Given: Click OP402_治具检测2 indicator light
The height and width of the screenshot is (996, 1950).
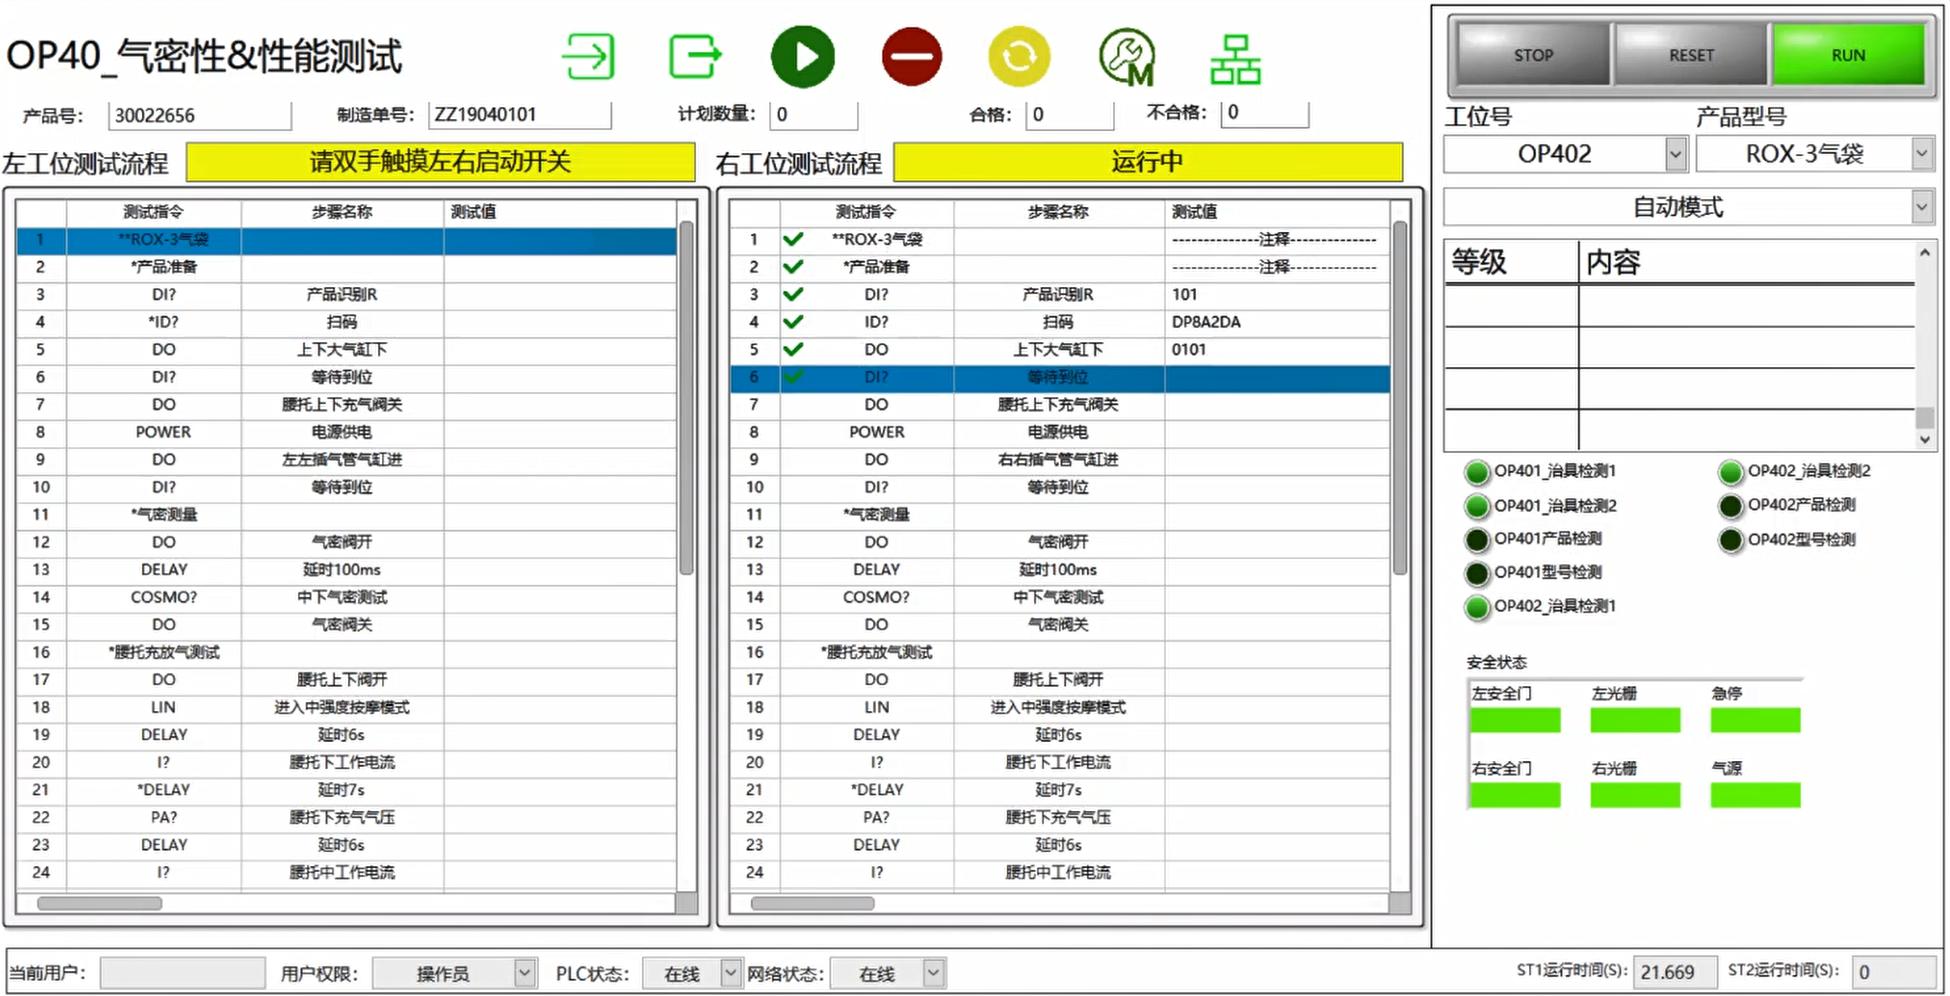Looking at the screenshot, I should [1731, 472].
